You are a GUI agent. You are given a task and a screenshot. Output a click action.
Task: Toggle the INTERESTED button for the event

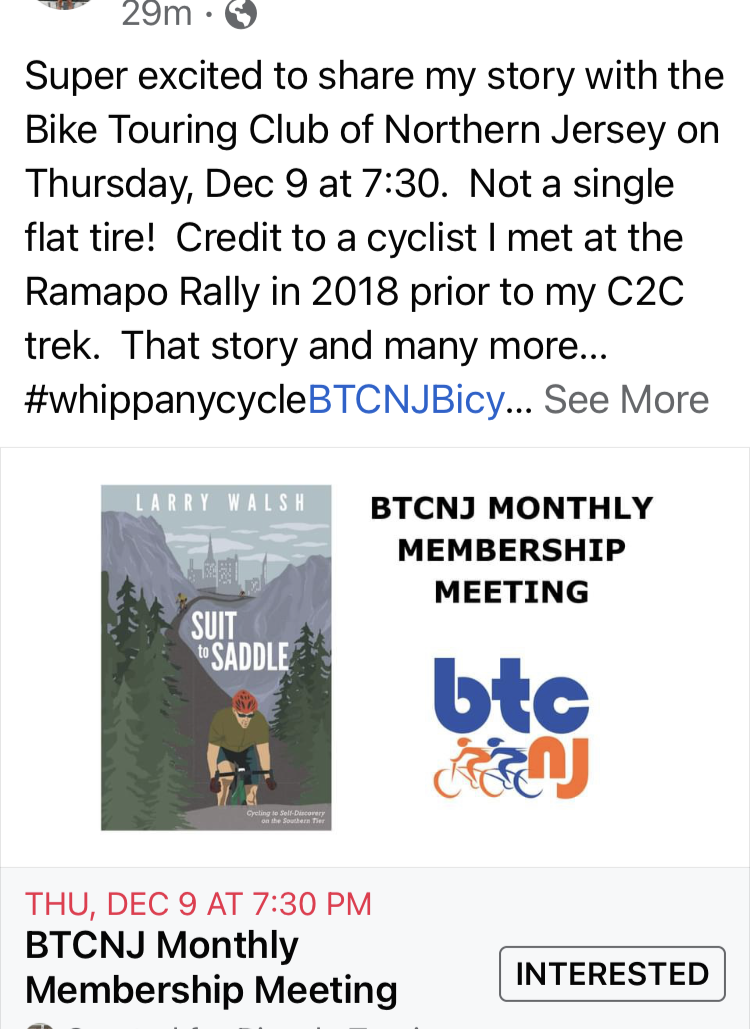click(x=612, y=973)
